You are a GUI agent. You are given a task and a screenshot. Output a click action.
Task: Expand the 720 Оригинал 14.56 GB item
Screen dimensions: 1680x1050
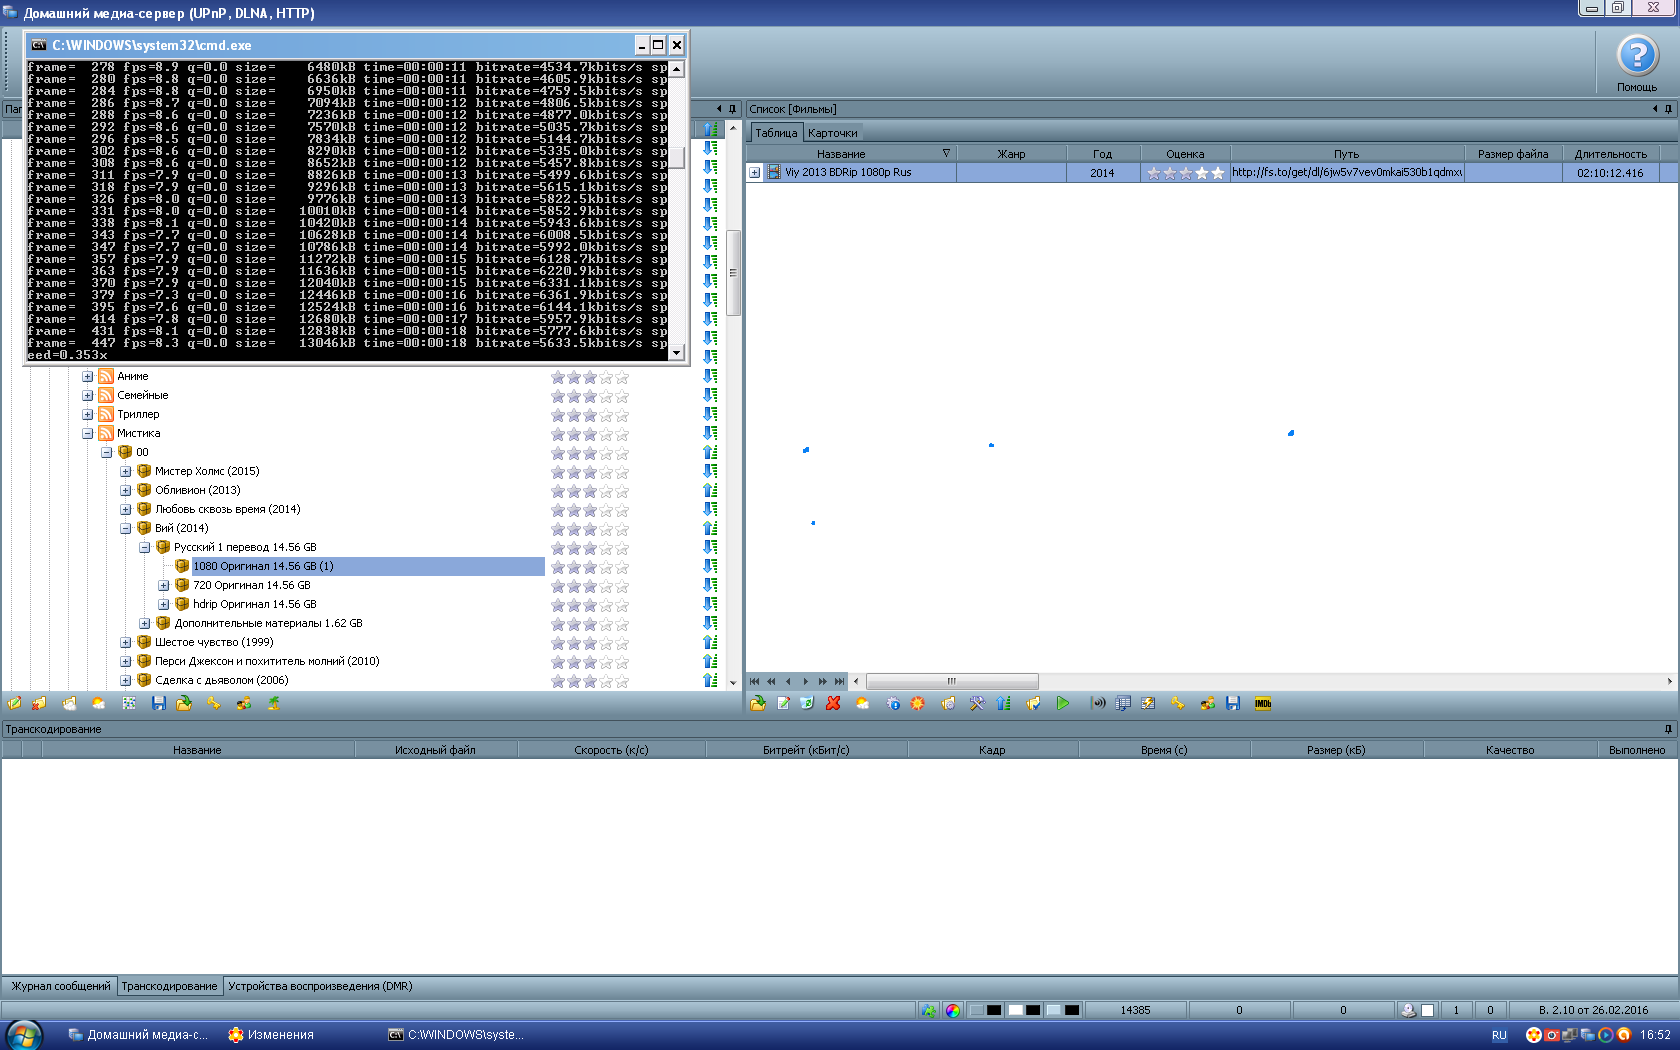[164, 586]
